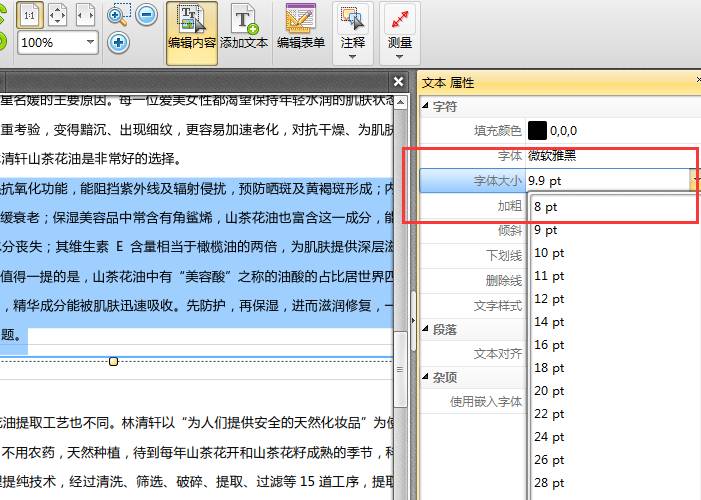
Task: Click the black fill color swatch
Action: coord(538,130)
